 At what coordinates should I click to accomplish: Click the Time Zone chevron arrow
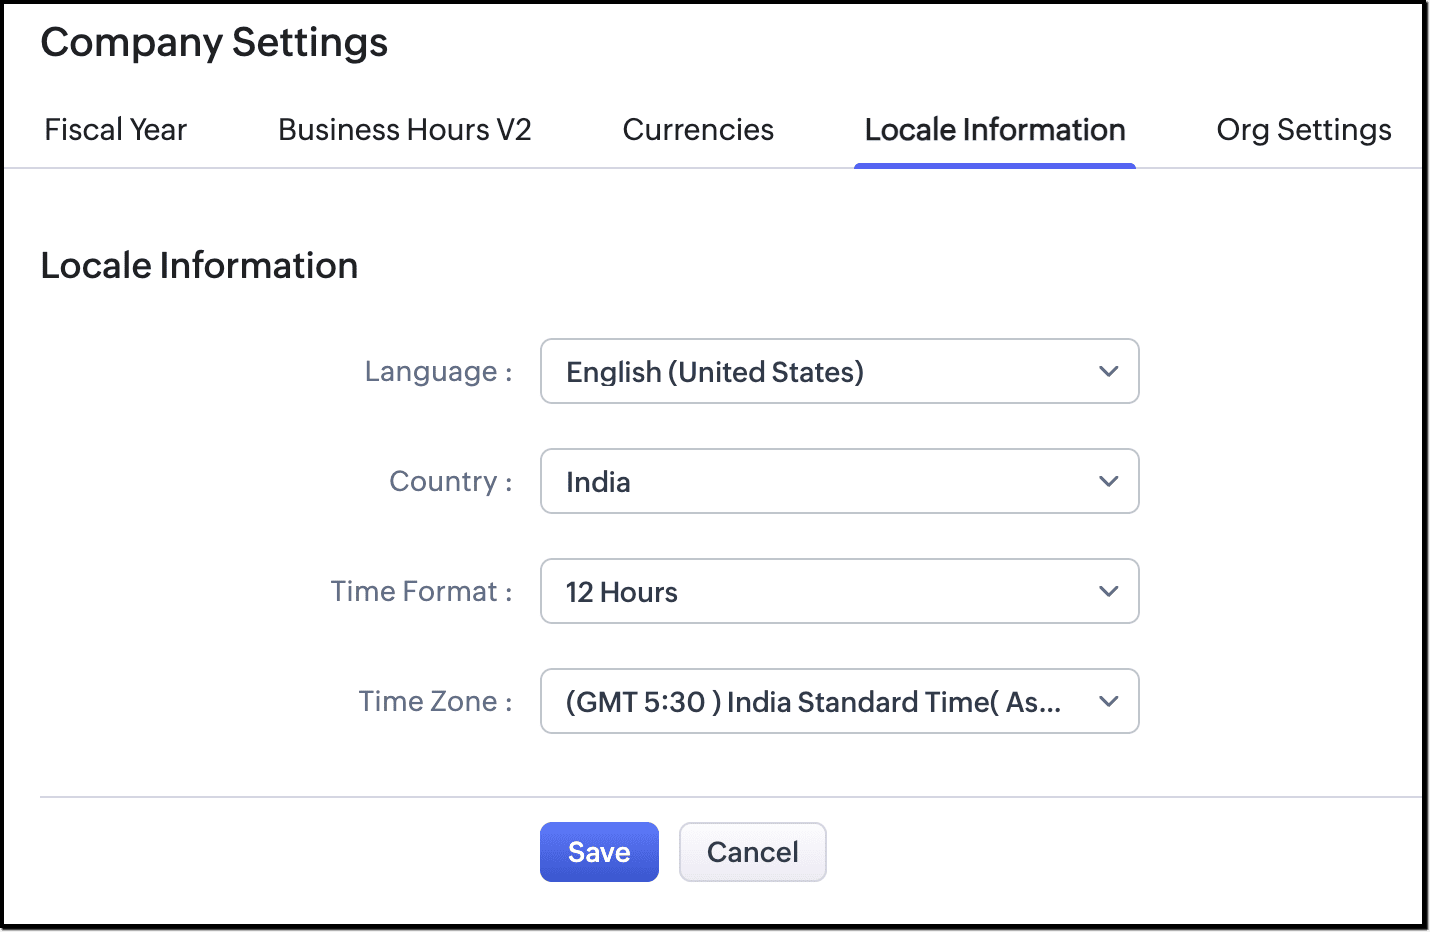(x=1108, y=701)
